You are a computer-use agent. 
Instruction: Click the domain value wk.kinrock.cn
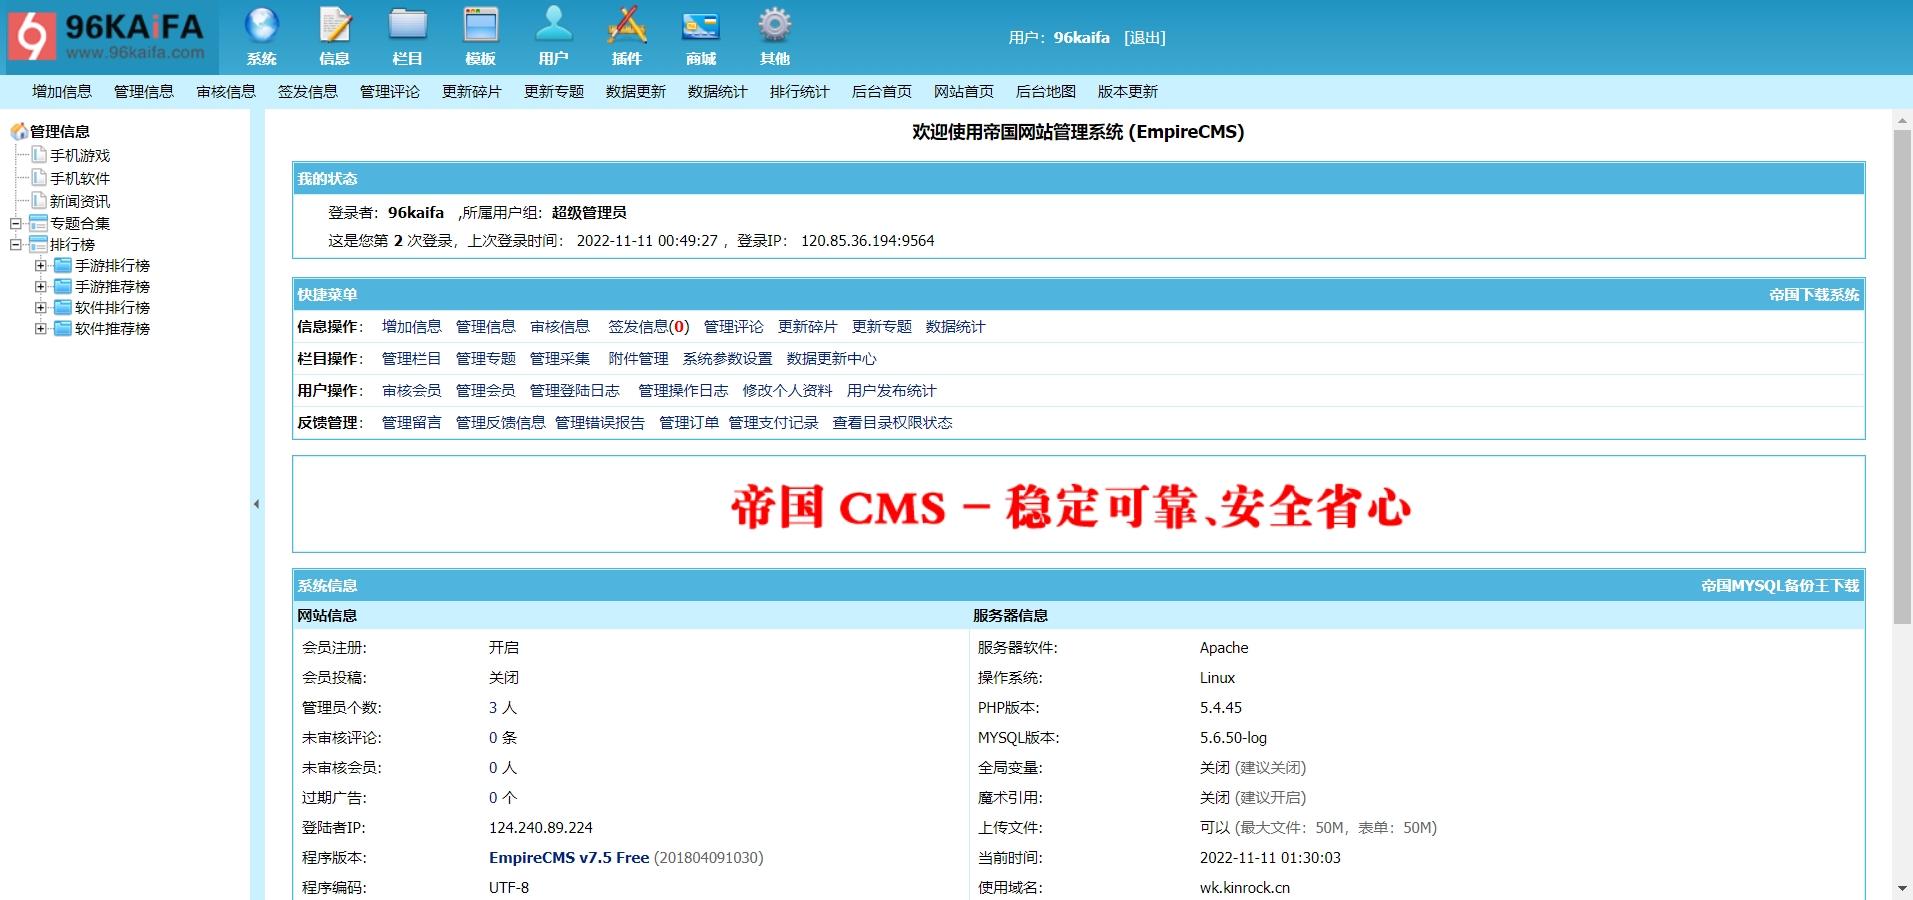coord(1245,887)
